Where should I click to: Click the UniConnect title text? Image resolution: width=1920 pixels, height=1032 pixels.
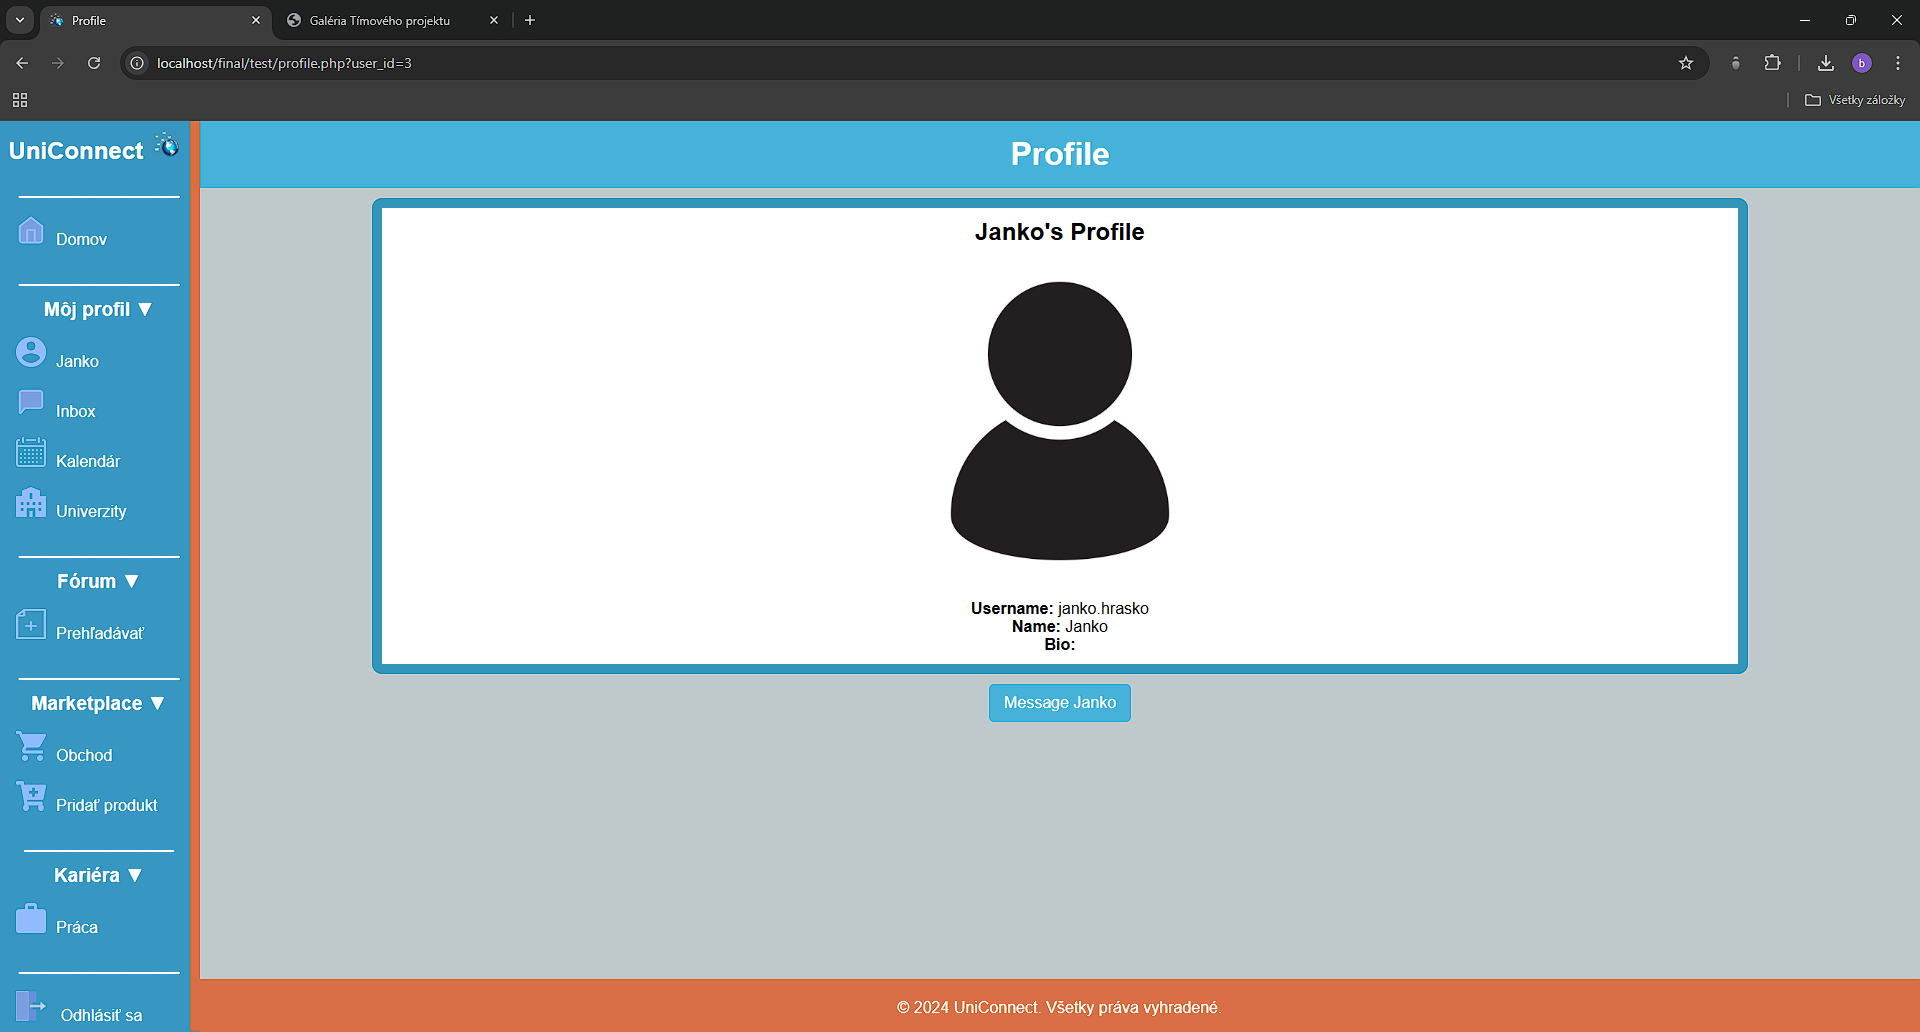(x=76, y=151)
